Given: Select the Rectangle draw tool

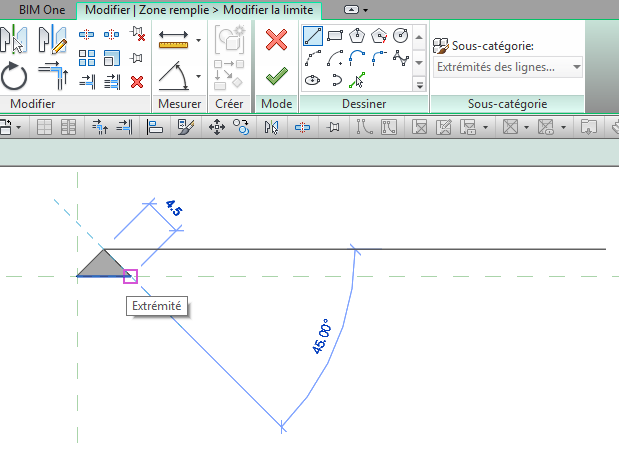Looking at the screenshot, I should (x=334, y=36).
